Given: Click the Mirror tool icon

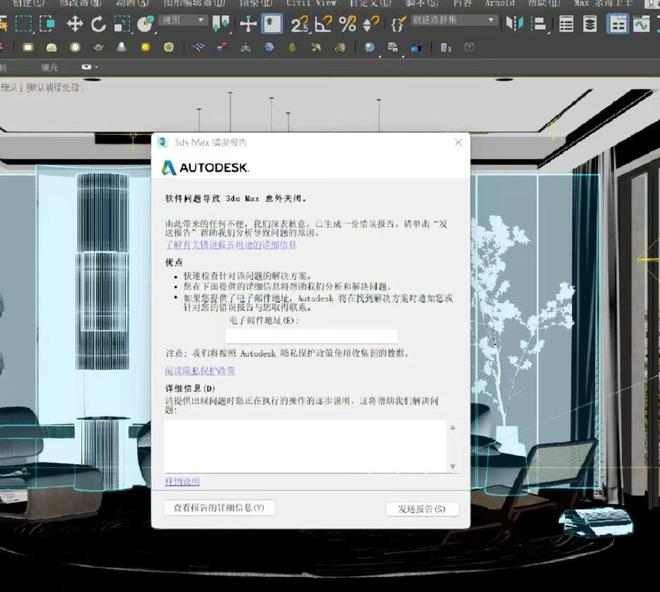Looking at the screenshot, I should pyautogui.click(x=514, y=24).
